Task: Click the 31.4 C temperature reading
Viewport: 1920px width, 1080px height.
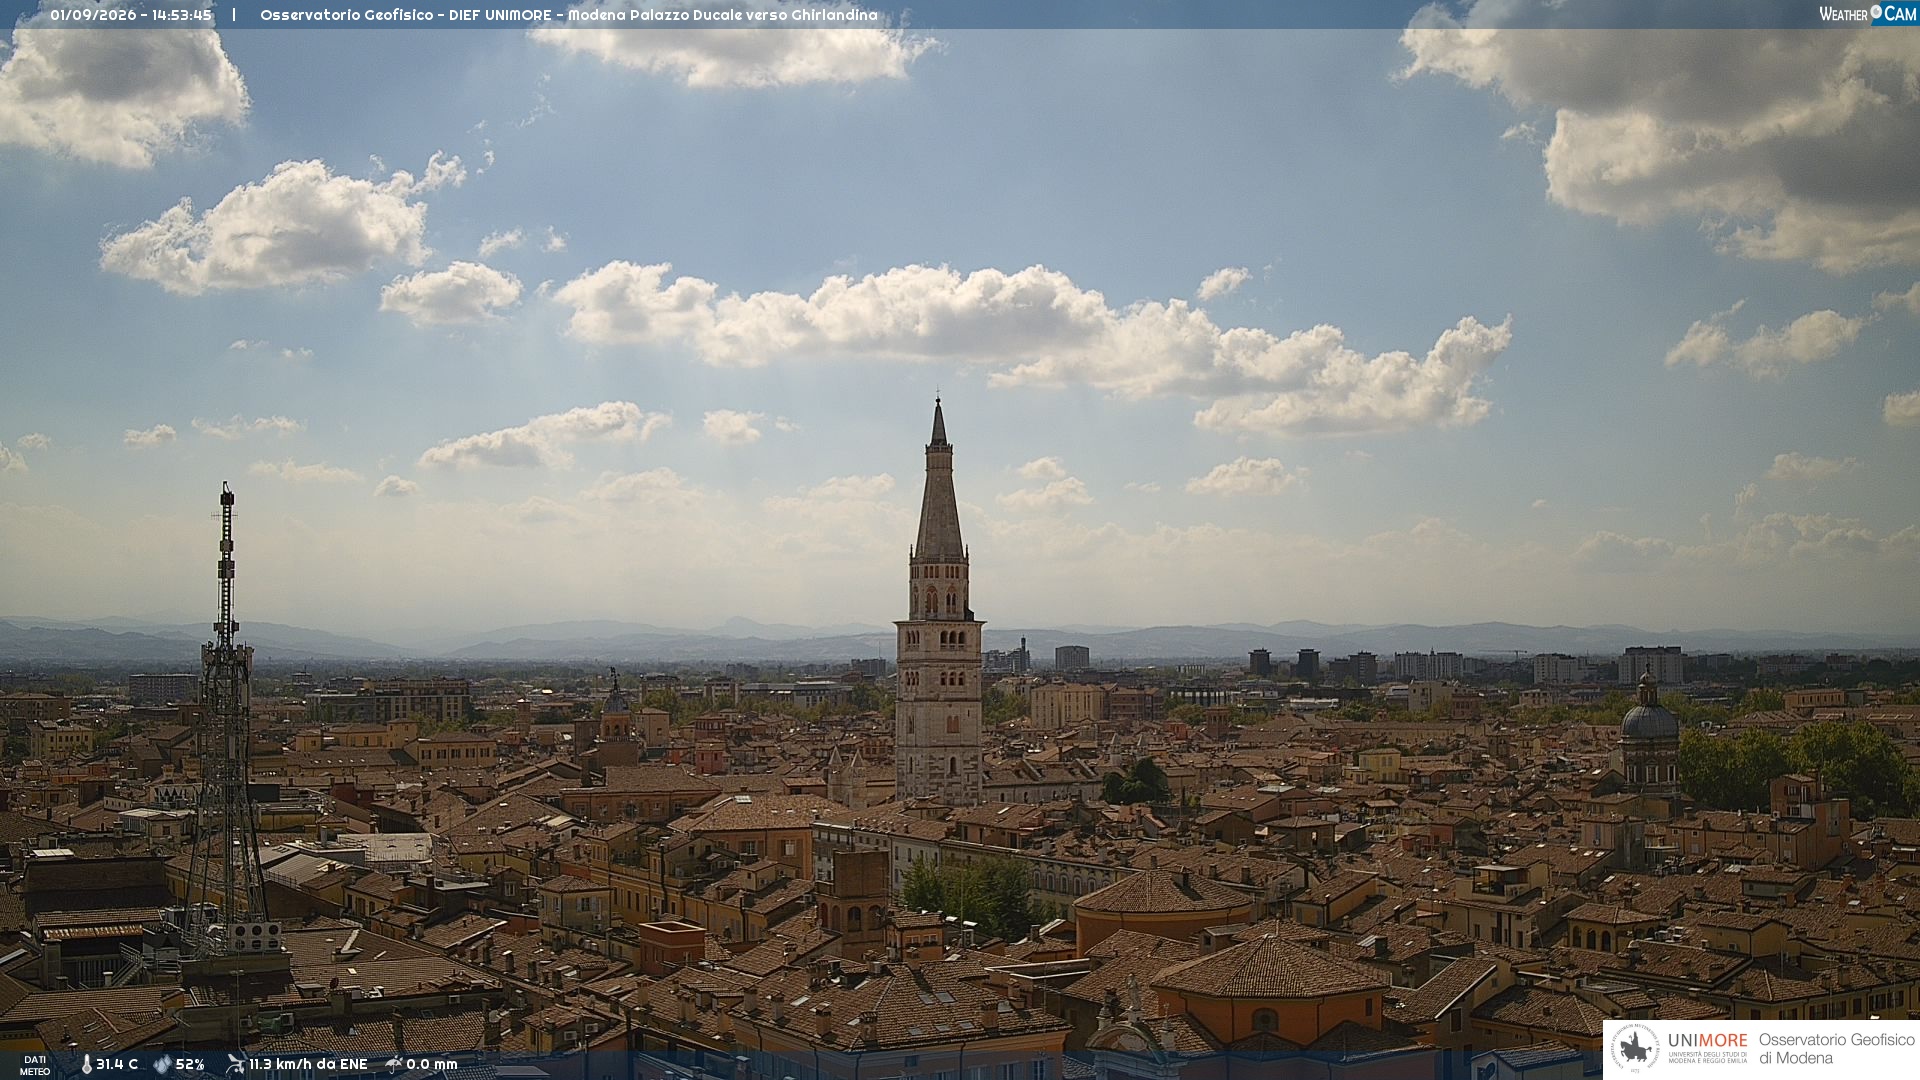Action: (x=117, y=1064)
